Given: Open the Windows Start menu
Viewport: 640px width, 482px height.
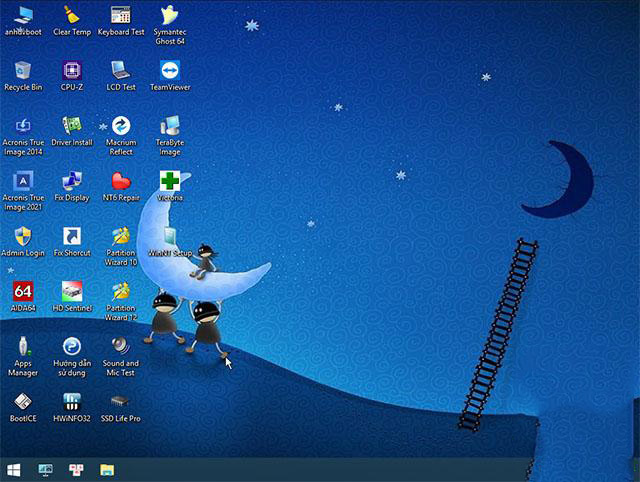Looking at the screenshot, I should click(13, 470).
